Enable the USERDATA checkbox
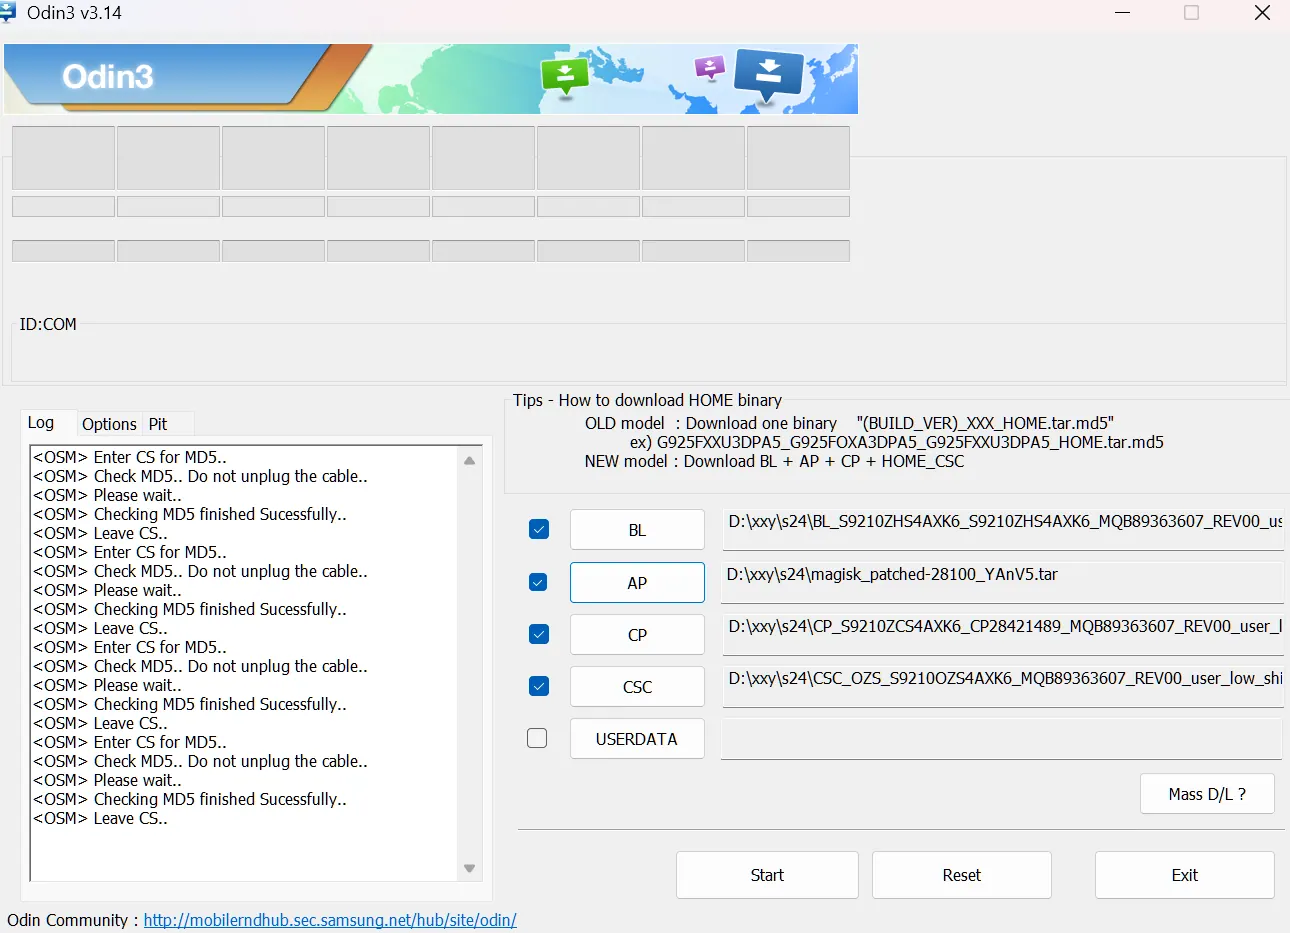The image size is (1290, 933). click(x=538, y=738)
